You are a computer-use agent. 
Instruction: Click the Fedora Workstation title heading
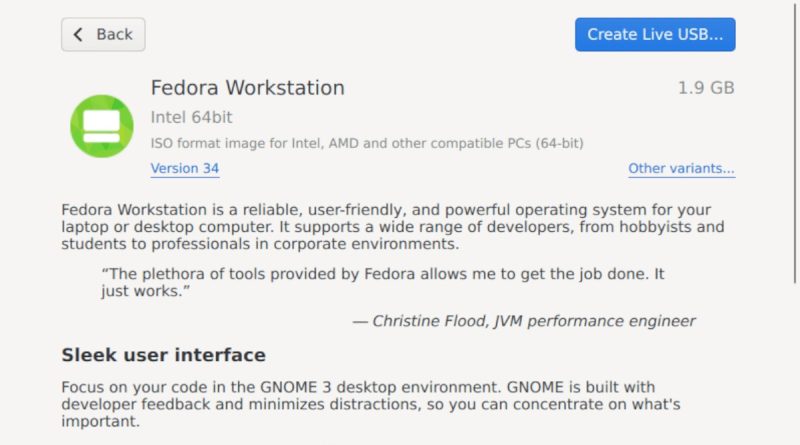point(247,88)
